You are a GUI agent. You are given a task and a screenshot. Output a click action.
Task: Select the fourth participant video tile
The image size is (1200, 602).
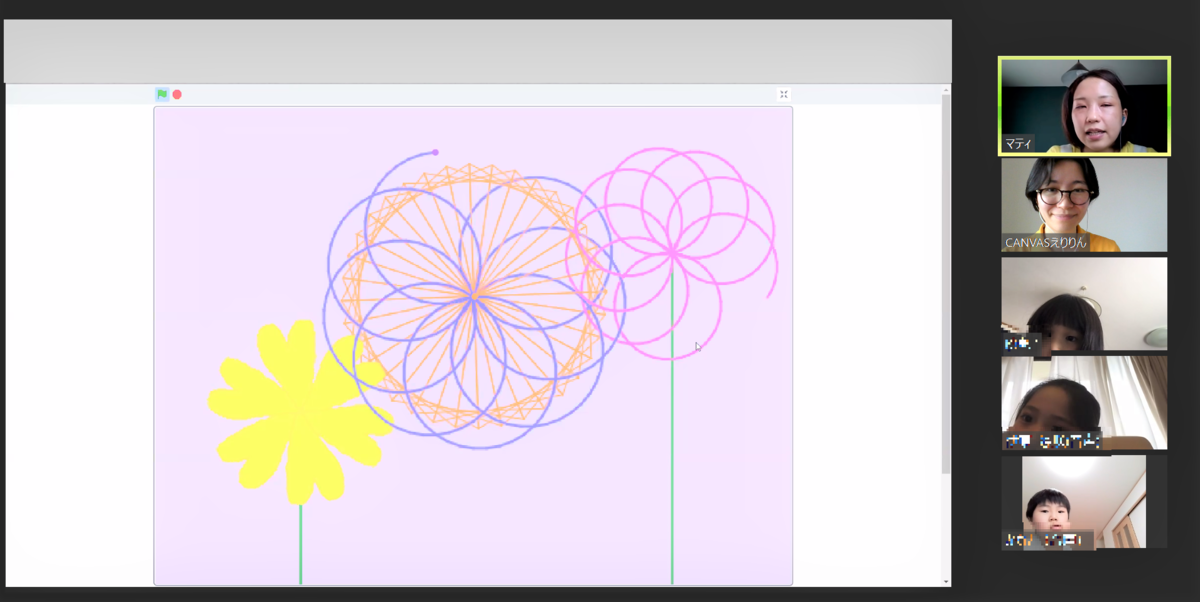pyautogui.click(x=1084, y=402)
